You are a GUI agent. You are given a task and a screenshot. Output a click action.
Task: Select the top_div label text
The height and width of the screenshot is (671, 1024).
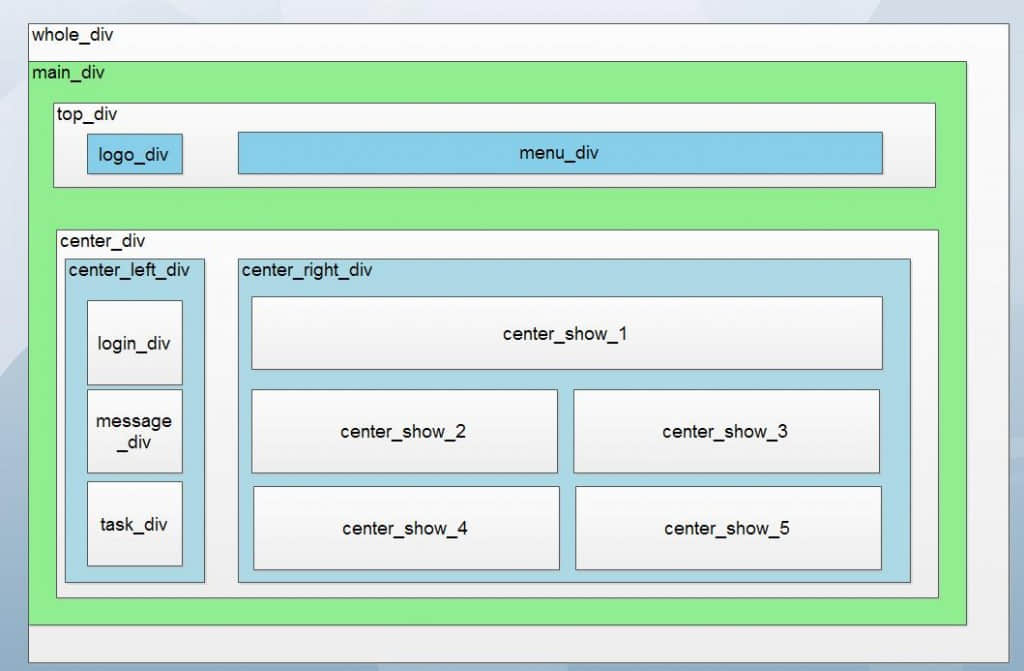87,115
